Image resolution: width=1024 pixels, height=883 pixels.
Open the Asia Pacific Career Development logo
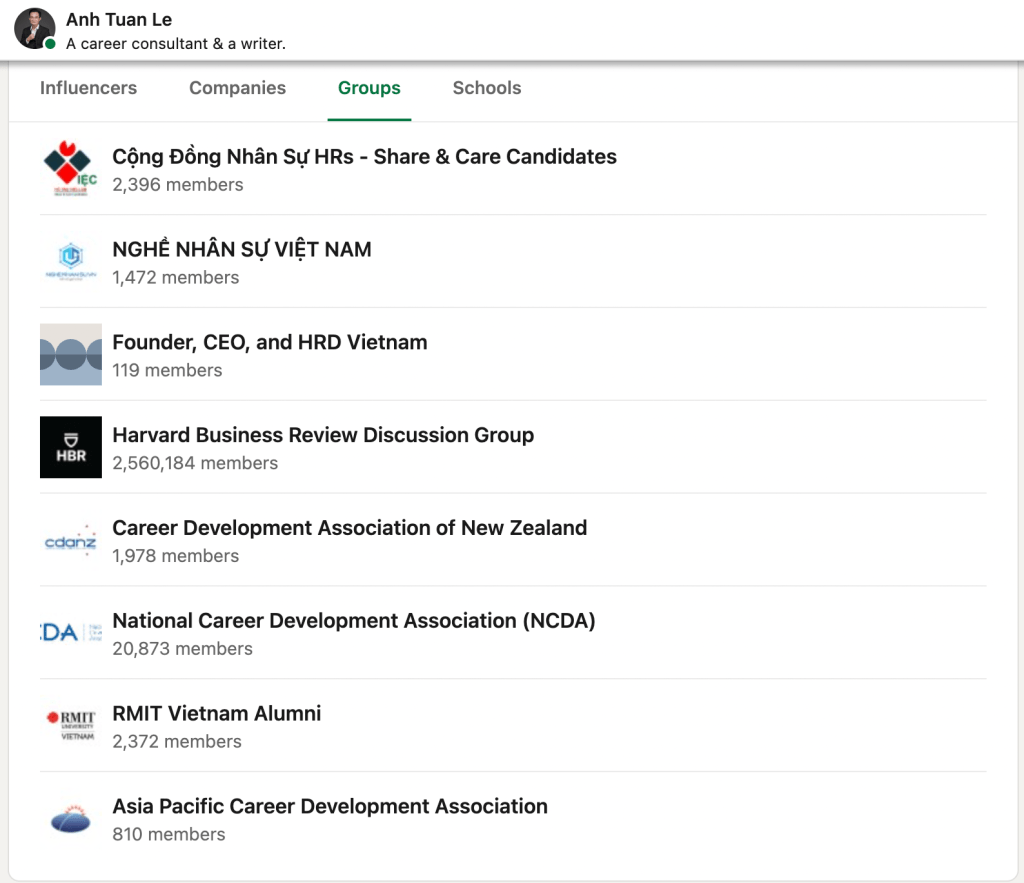tap(71, 819)
